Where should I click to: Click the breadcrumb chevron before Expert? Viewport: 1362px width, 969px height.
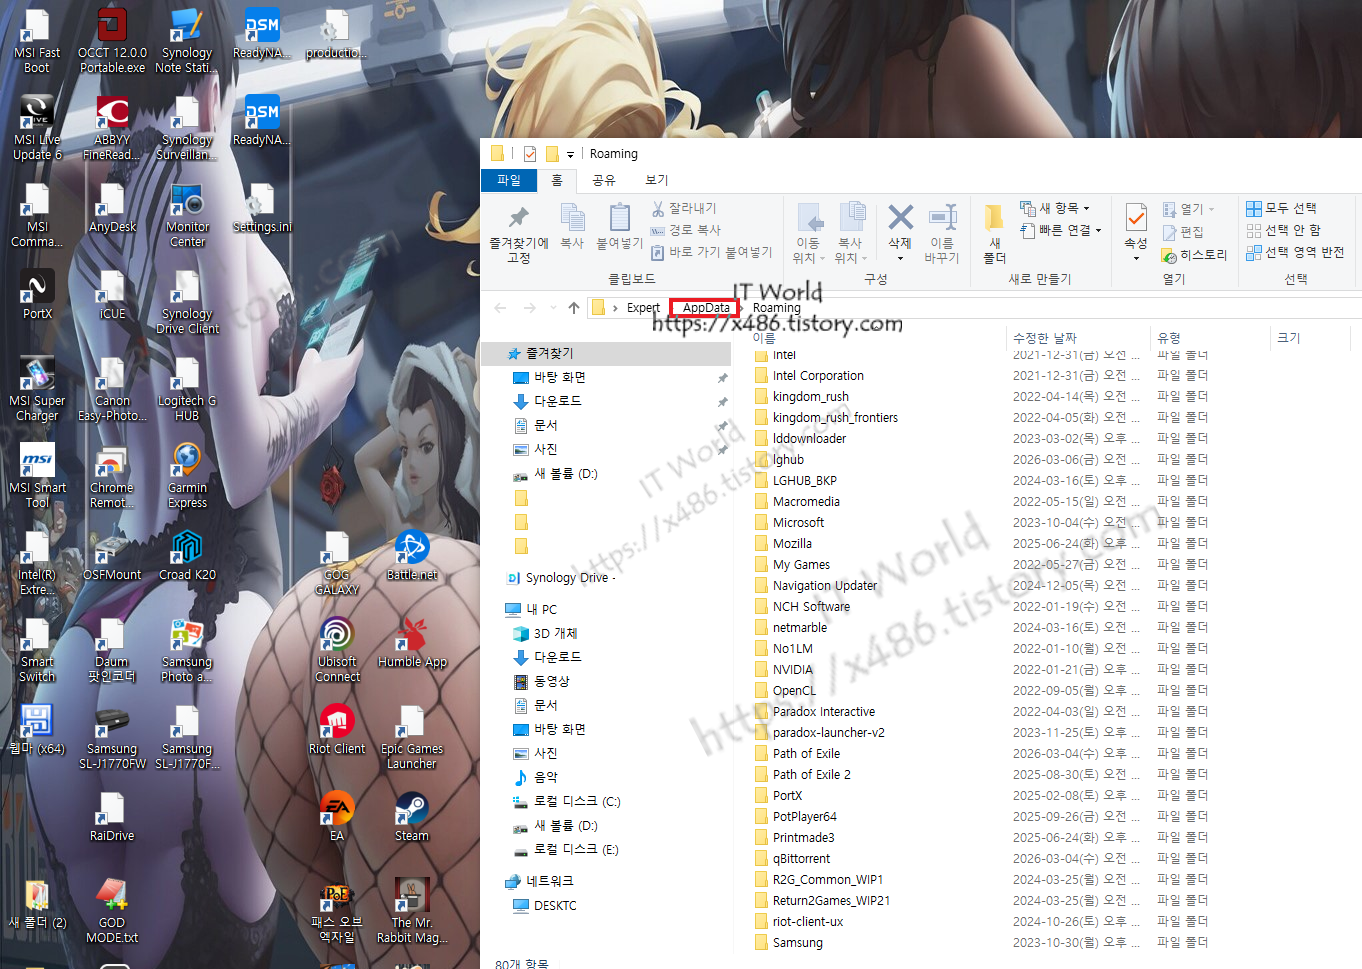click(615, 308)
